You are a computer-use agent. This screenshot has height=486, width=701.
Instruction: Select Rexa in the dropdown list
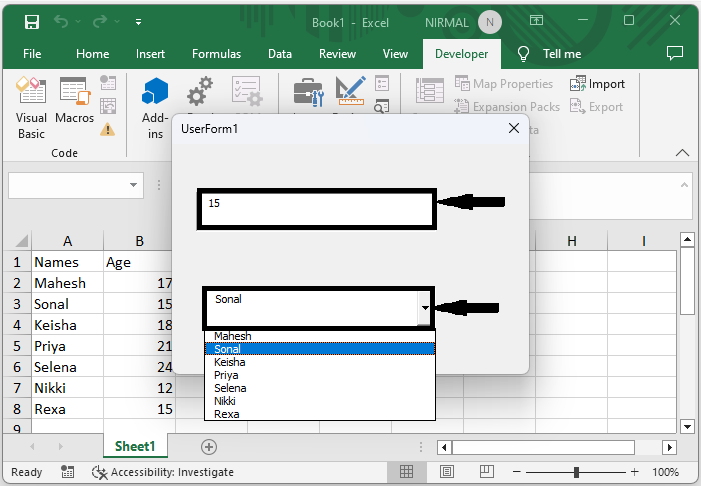coord(320,414)
